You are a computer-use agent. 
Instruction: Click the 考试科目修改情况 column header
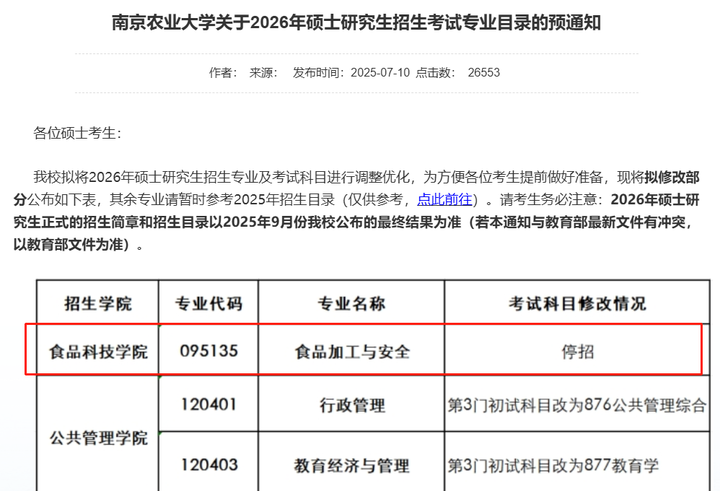[577, 304]
